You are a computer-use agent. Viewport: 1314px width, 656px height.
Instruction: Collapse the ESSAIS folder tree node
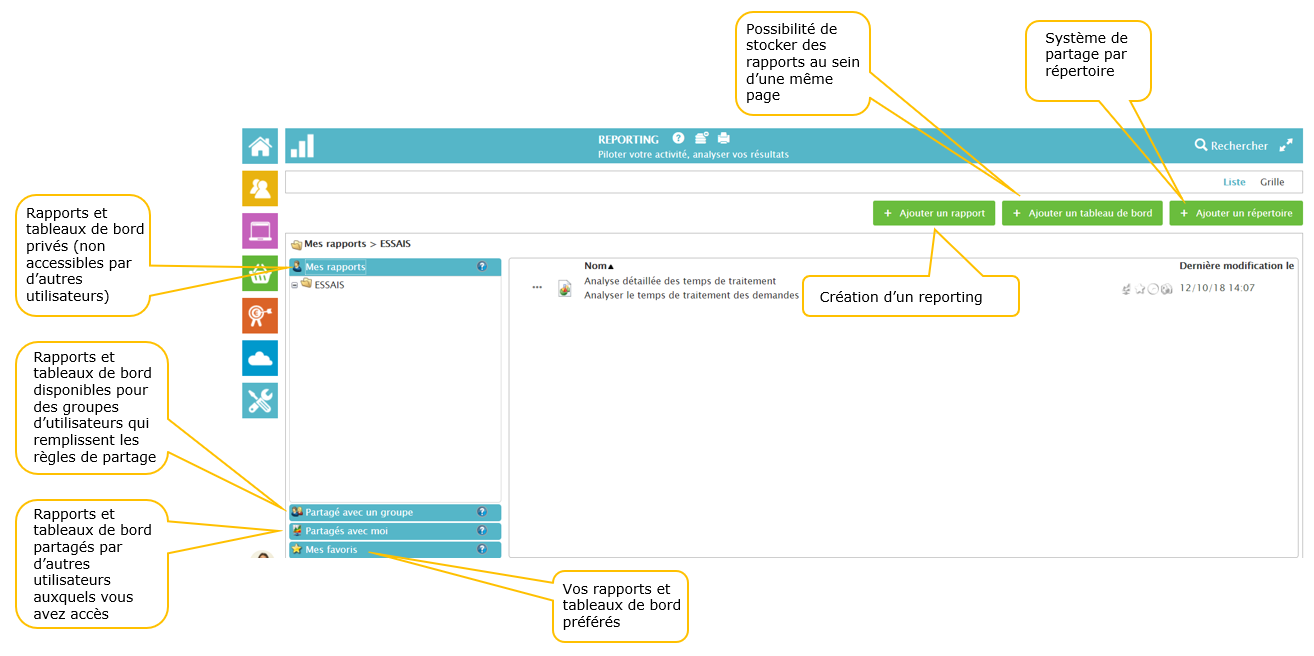[294, 285]
